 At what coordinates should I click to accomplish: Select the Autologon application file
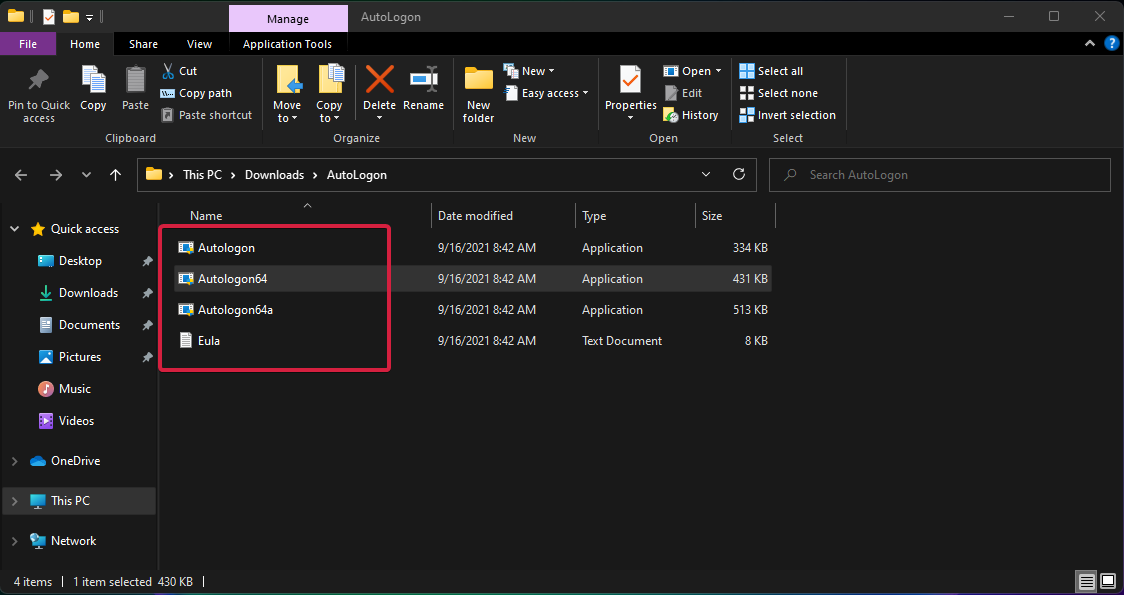(472, 248)
